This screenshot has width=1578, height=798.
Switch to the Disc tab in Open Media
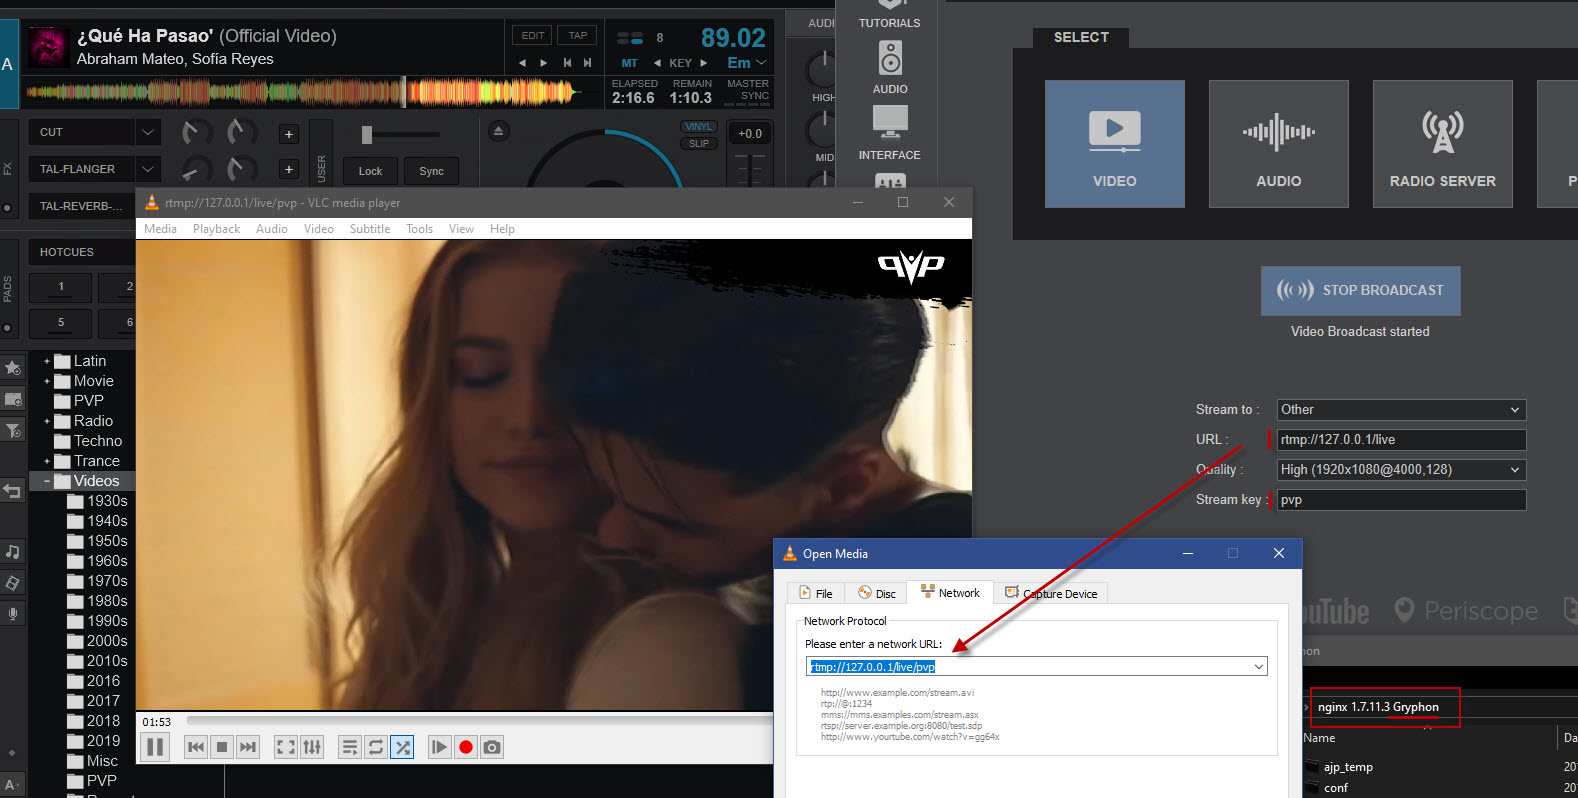click(x=877, y=593)
